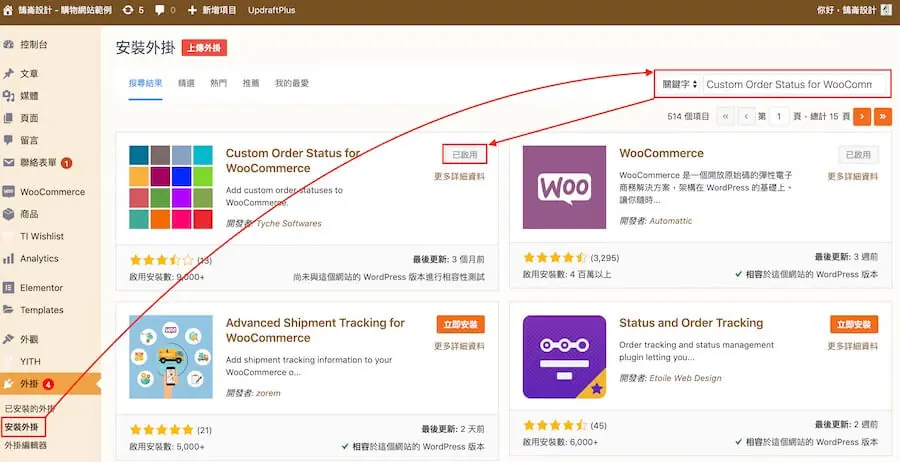Click the Advanced Shipment Tracking thumbnail
The height and width of the screenshot is (462, 900).
click(171, 357)
